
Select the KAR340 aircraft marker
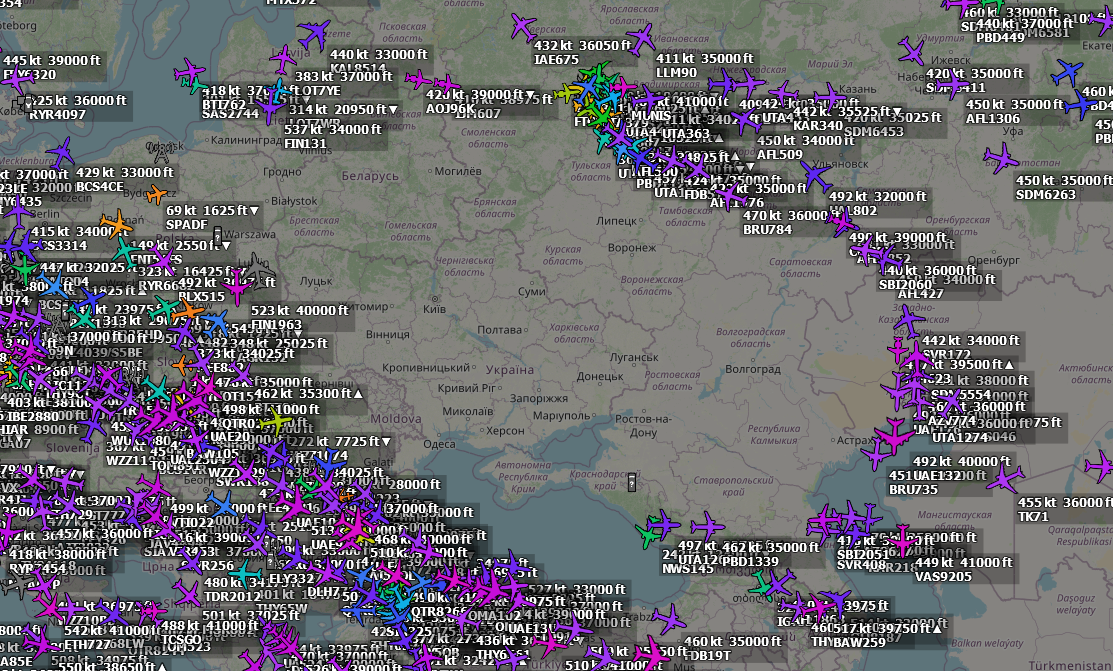pyautogui.click(x=783, y=93)
